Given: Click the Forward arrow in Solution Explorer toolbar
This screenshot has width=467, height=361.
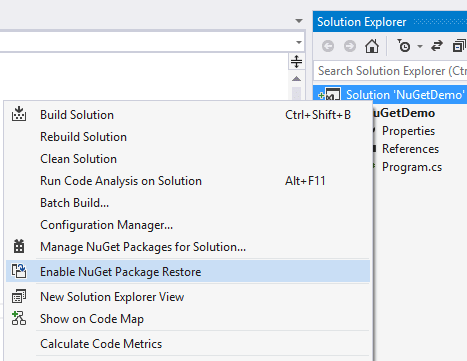Looking at the screenshot, I should [350, 46].
